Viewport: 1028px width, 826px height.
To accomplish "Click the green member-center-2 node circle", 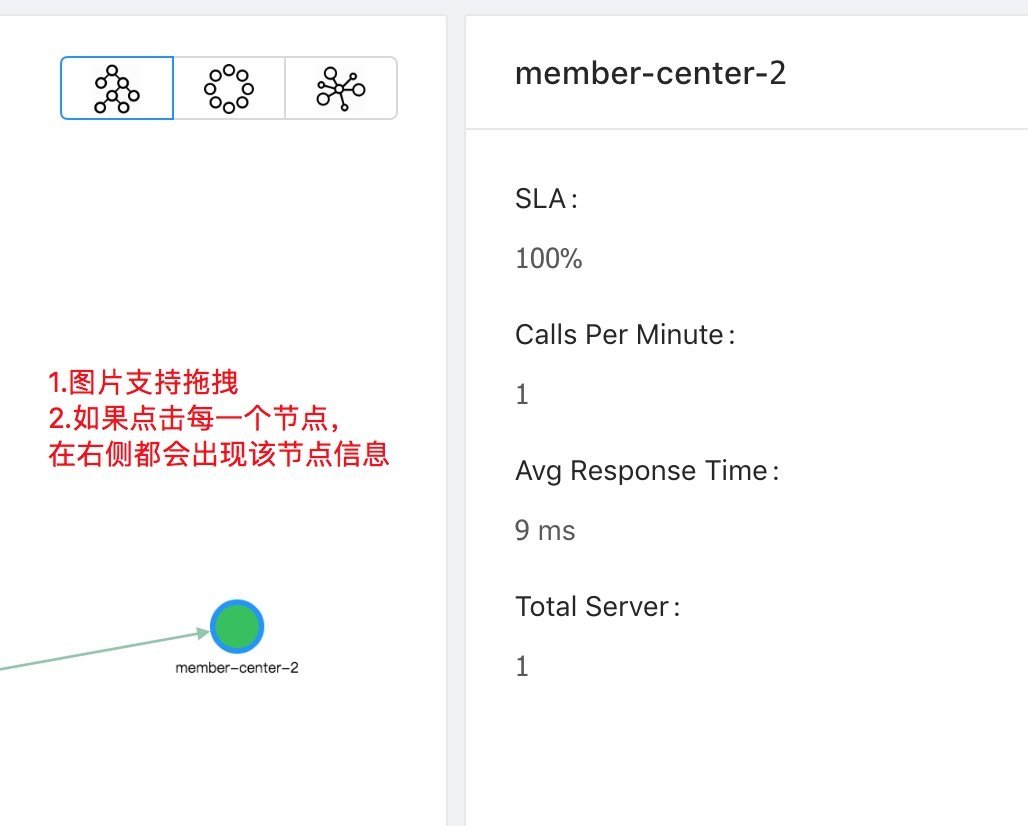I will pos(237,626).
